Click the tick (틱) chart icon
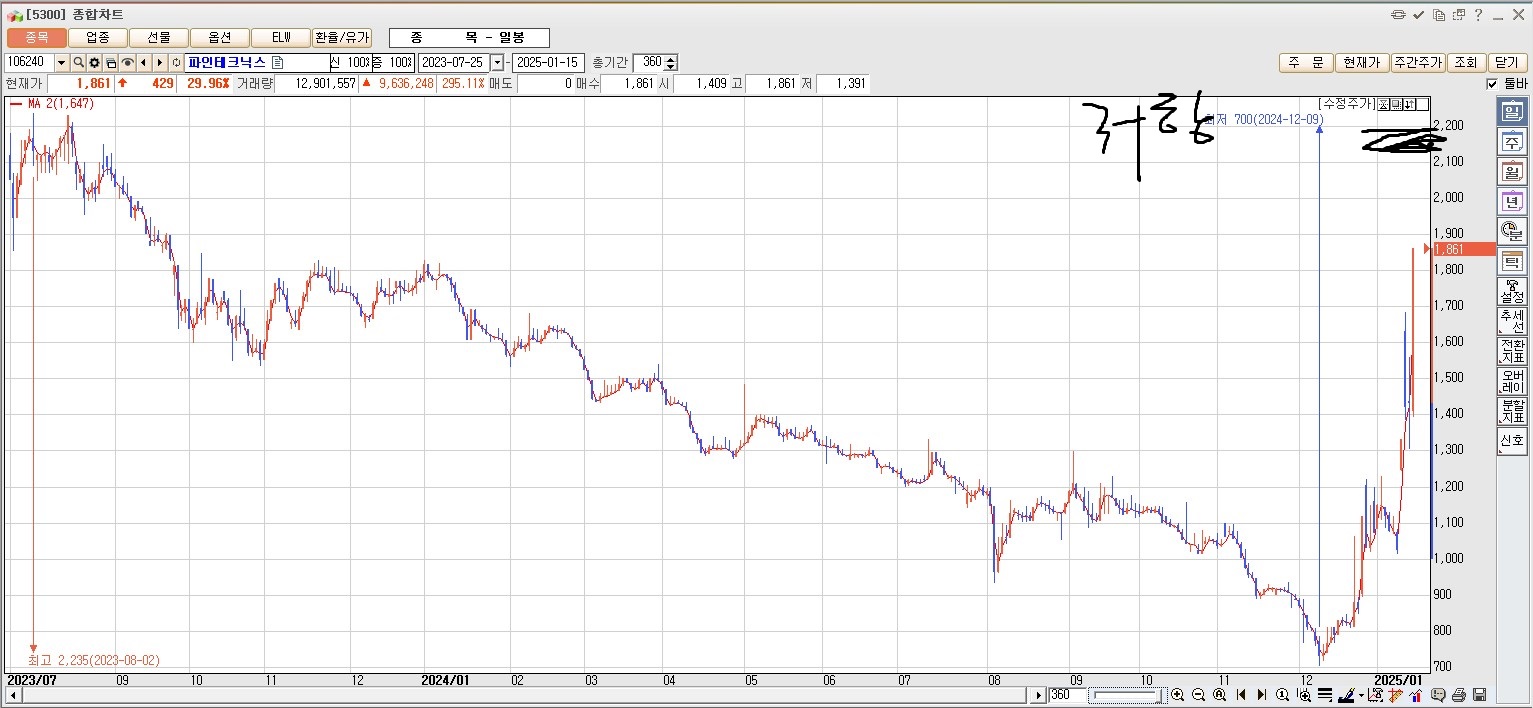 [1511, 262]
